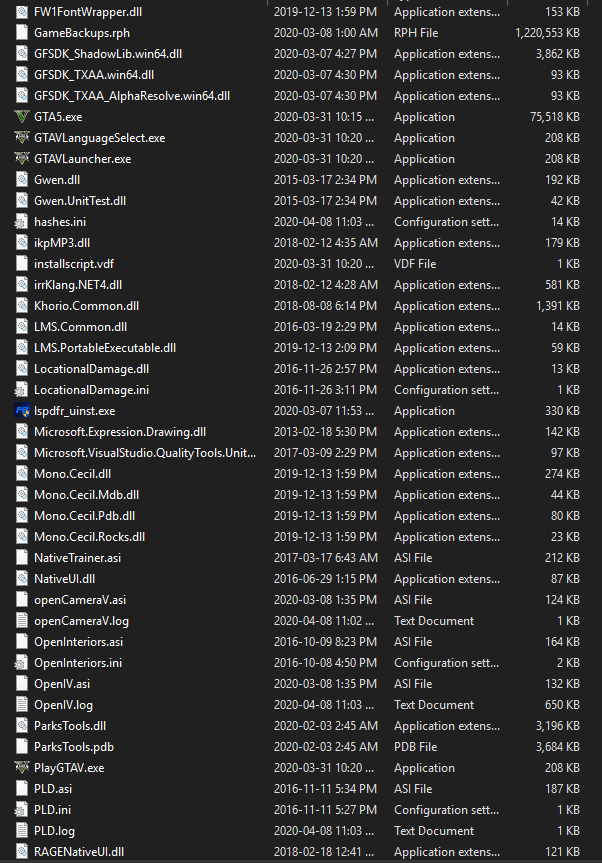The image size is (602, 863).
Task: Select LMS.PortableExecutable.dll
Action: [x=105, y=348]
